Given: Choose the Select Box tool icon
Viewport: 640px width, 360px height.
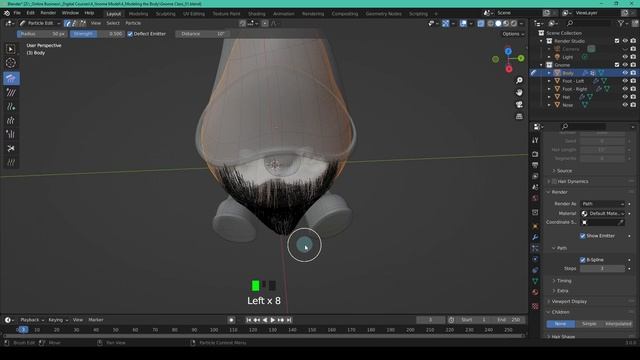Looking at the screenshot, I should 11,49.
